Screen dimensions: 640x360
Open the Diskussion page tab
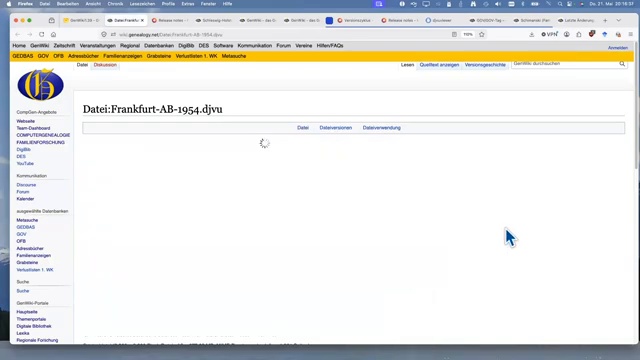[x=105, y=65]
